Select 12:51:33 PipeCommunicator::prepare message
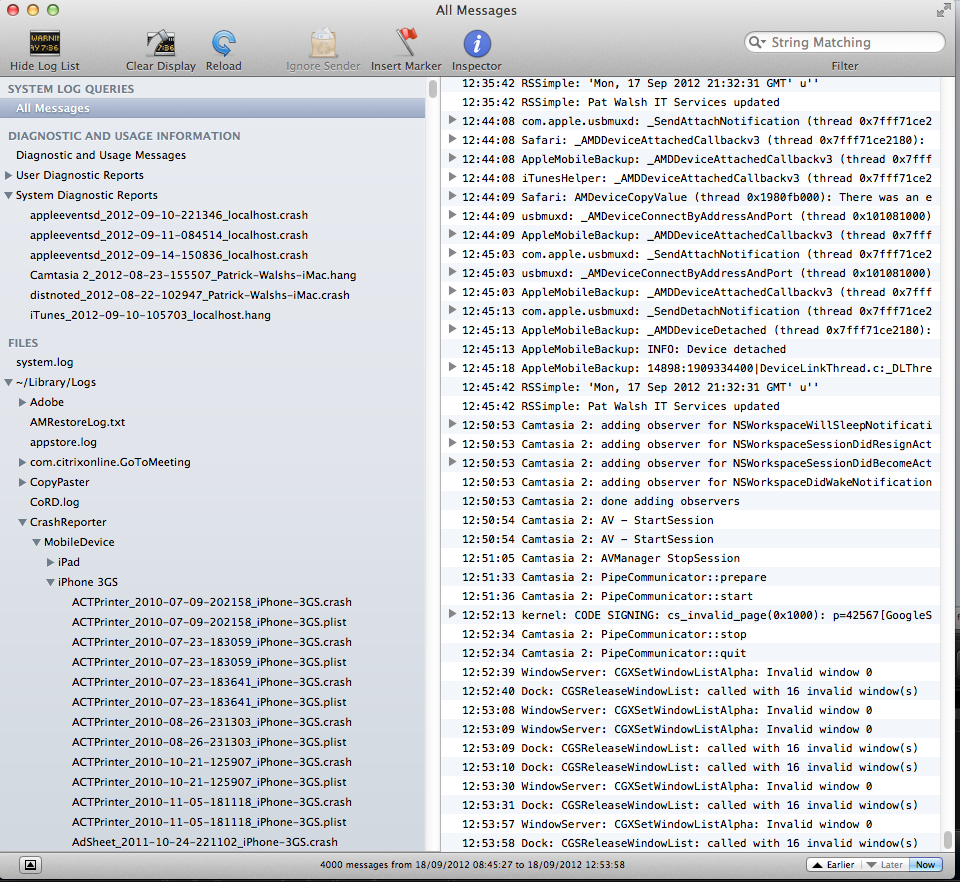The image size is (960, 882). point(691,577)
